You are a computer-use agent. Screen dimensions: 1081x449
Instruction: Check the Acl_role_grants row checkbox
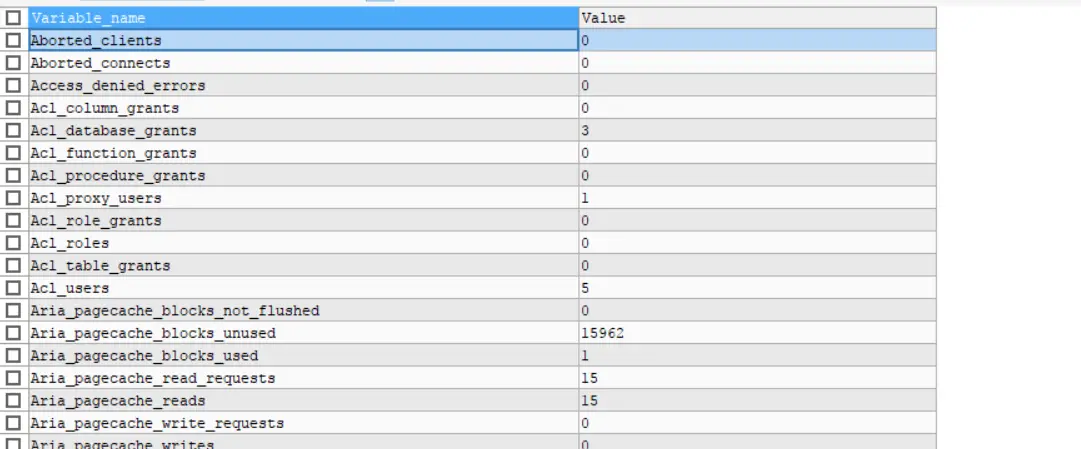pos(13,221)
